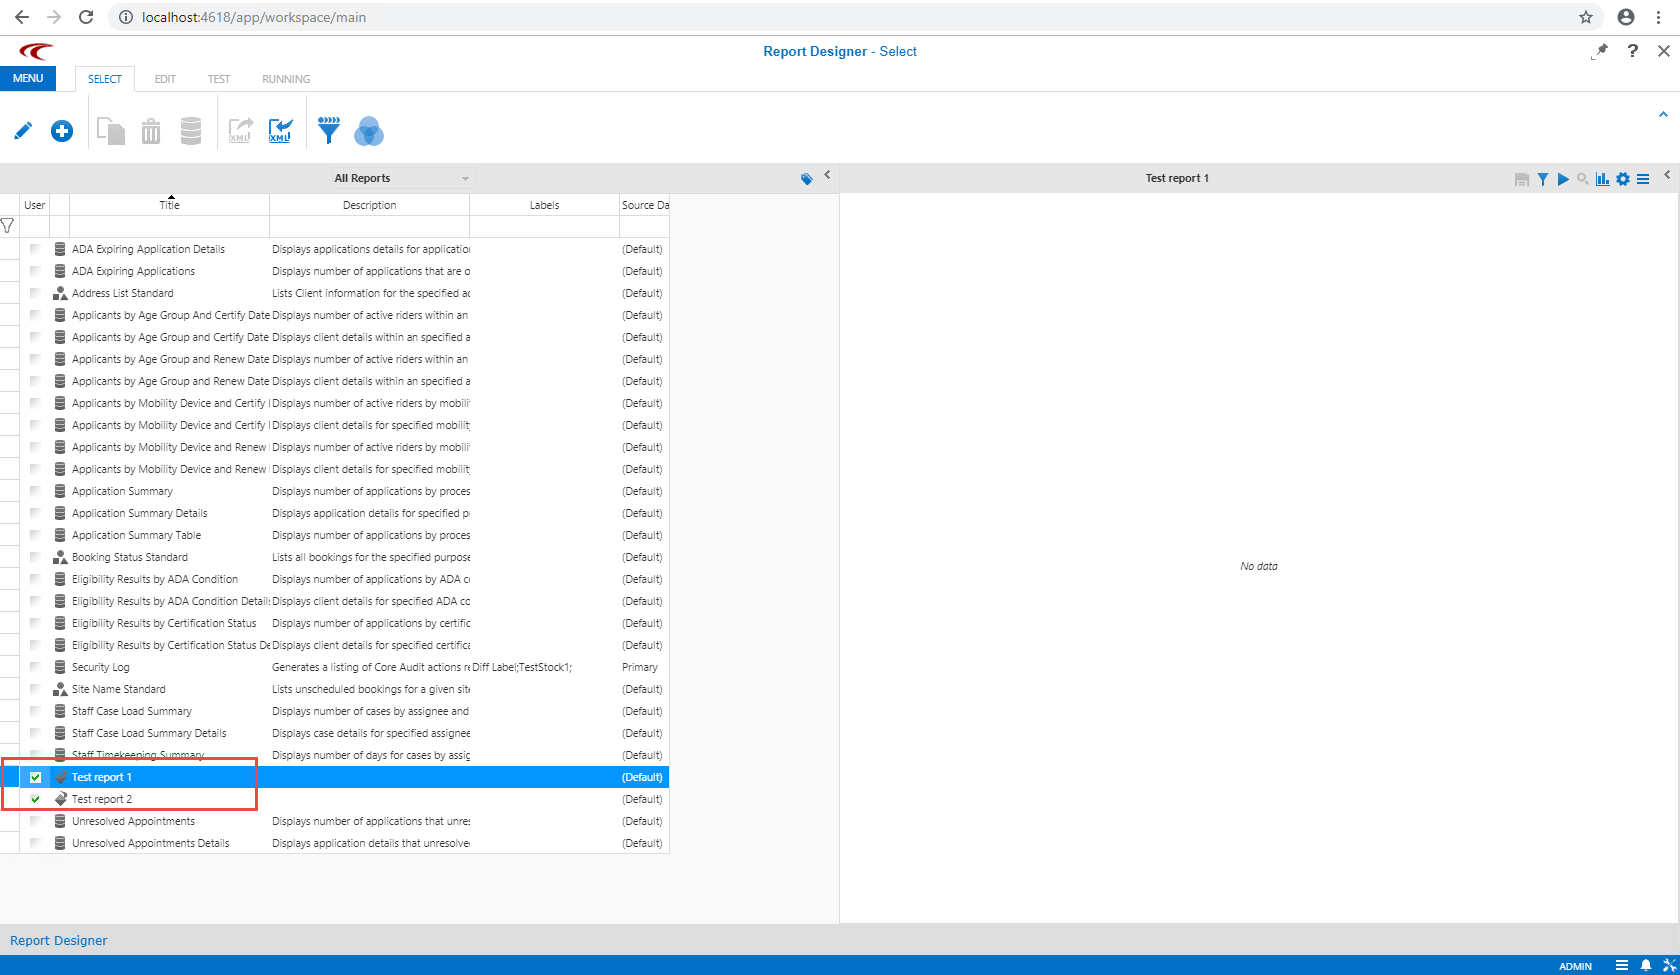Uncheck the Test report 2 checkbox
Image resolution: width=1680 pixels, height=975 pixels.
click(35, 798)
